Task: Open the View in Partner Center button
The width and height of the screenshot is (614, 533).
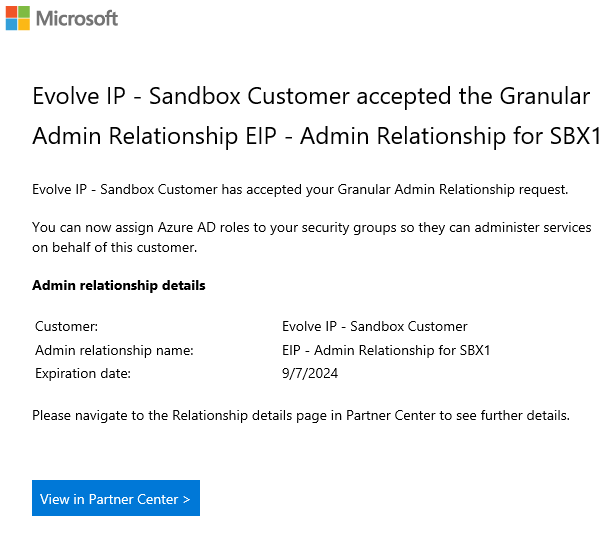Action: [x=115, y=499]
